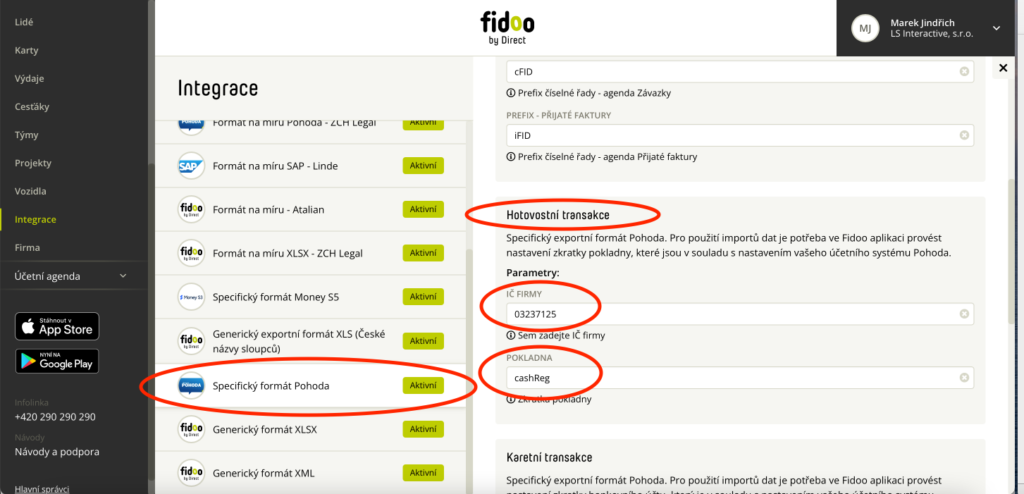Click the Money S5 logo icon
This screenshot has height=494, width=1024.
point(191,297)
